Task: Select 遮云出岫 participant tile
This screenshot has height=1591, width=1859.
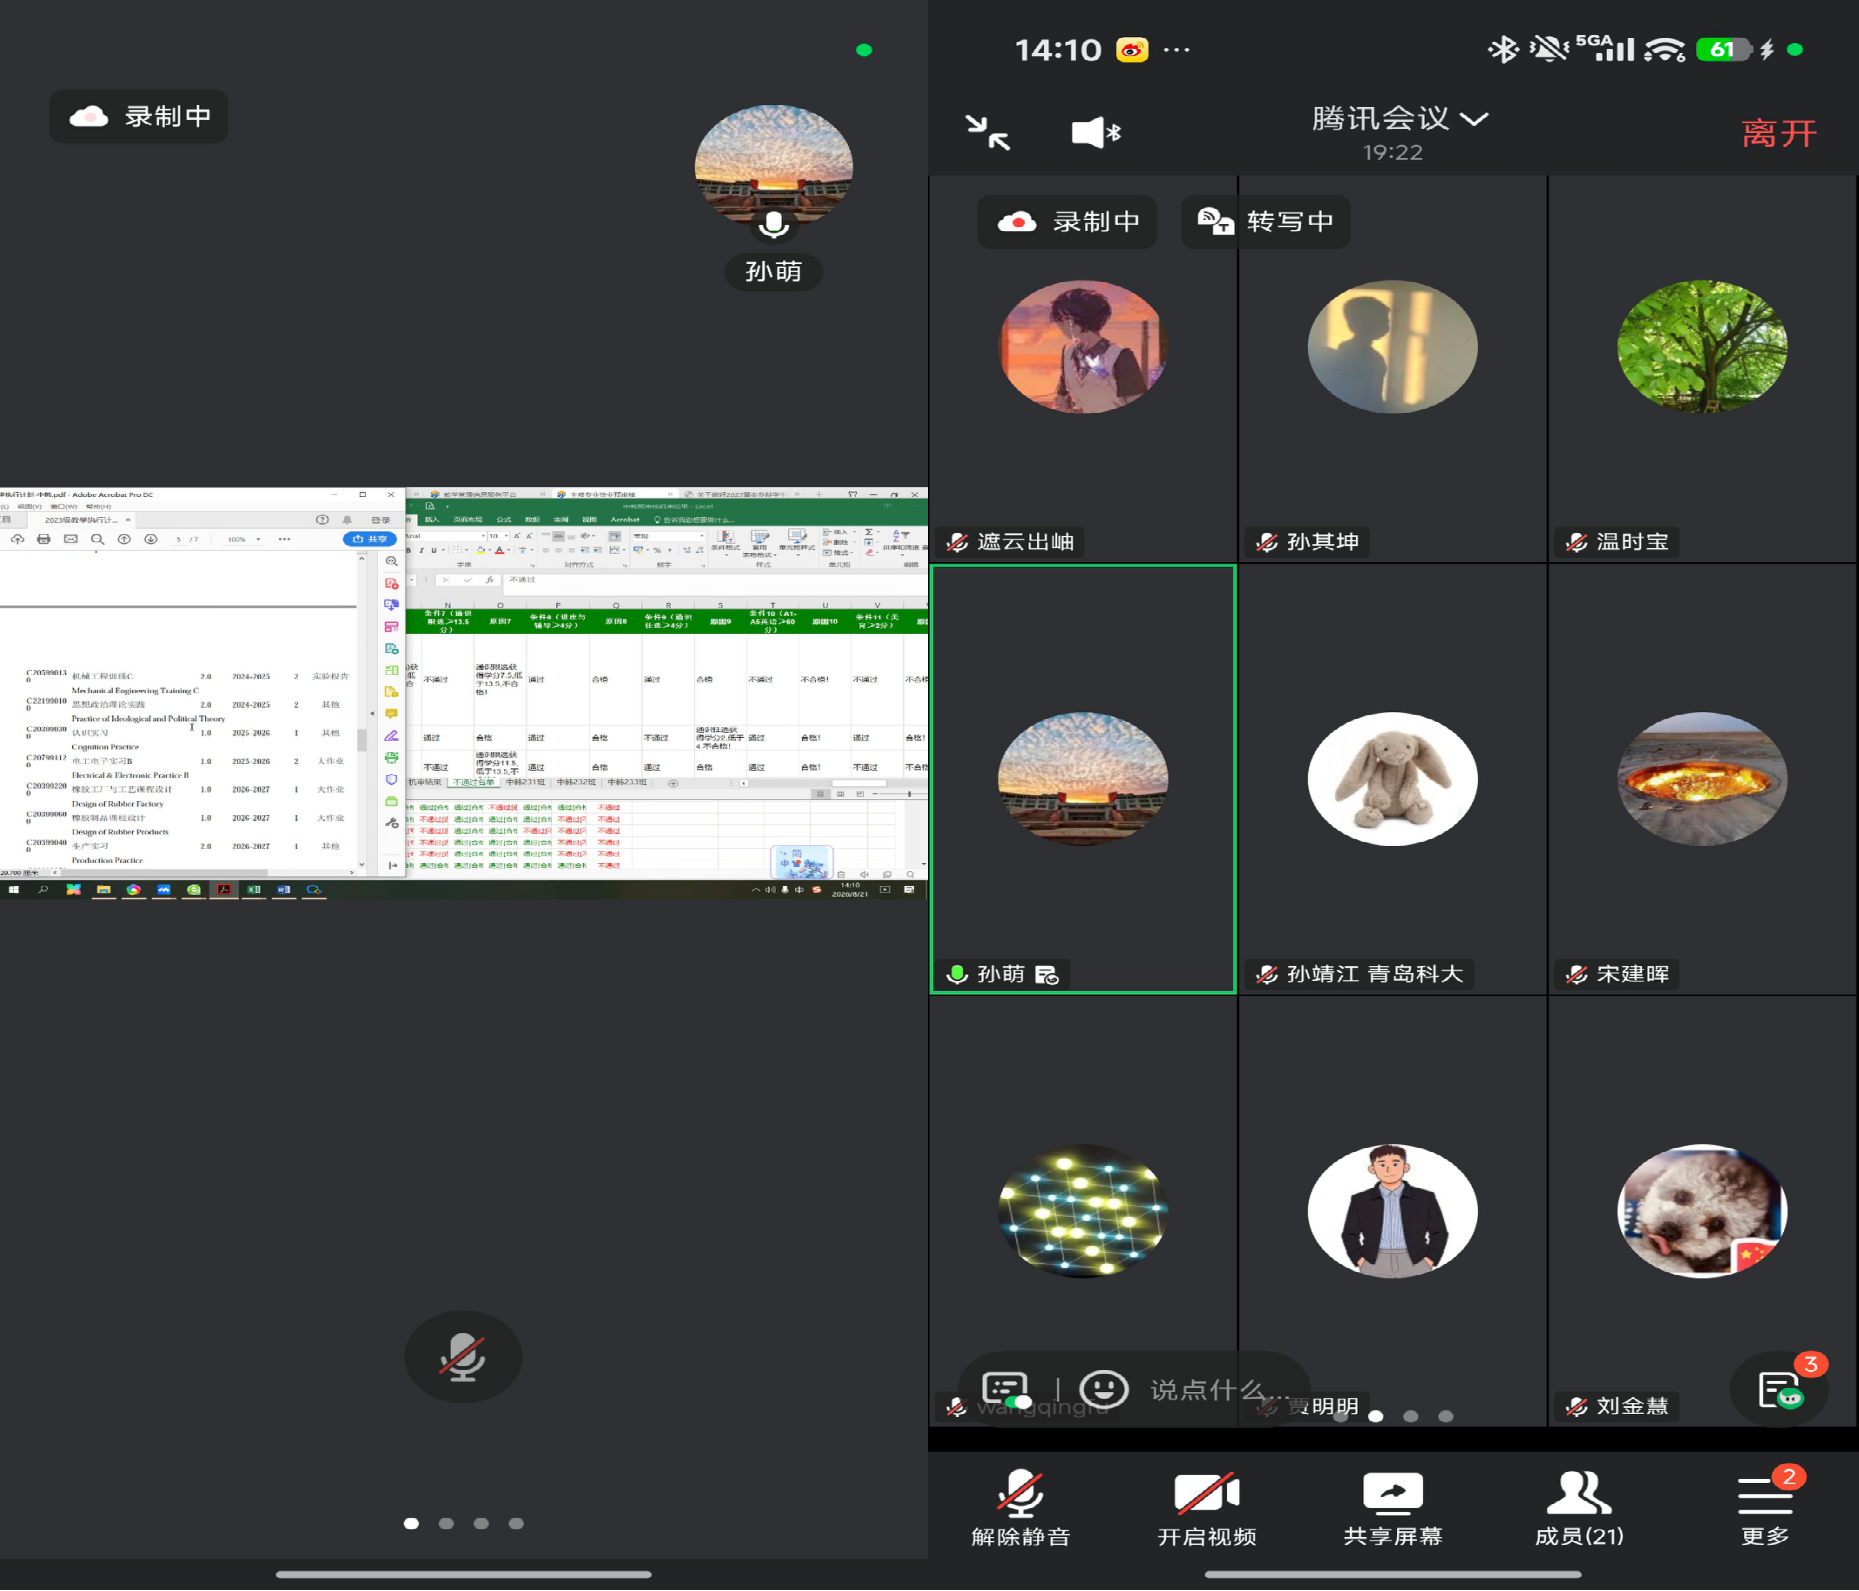Action: coord(1083,369)
